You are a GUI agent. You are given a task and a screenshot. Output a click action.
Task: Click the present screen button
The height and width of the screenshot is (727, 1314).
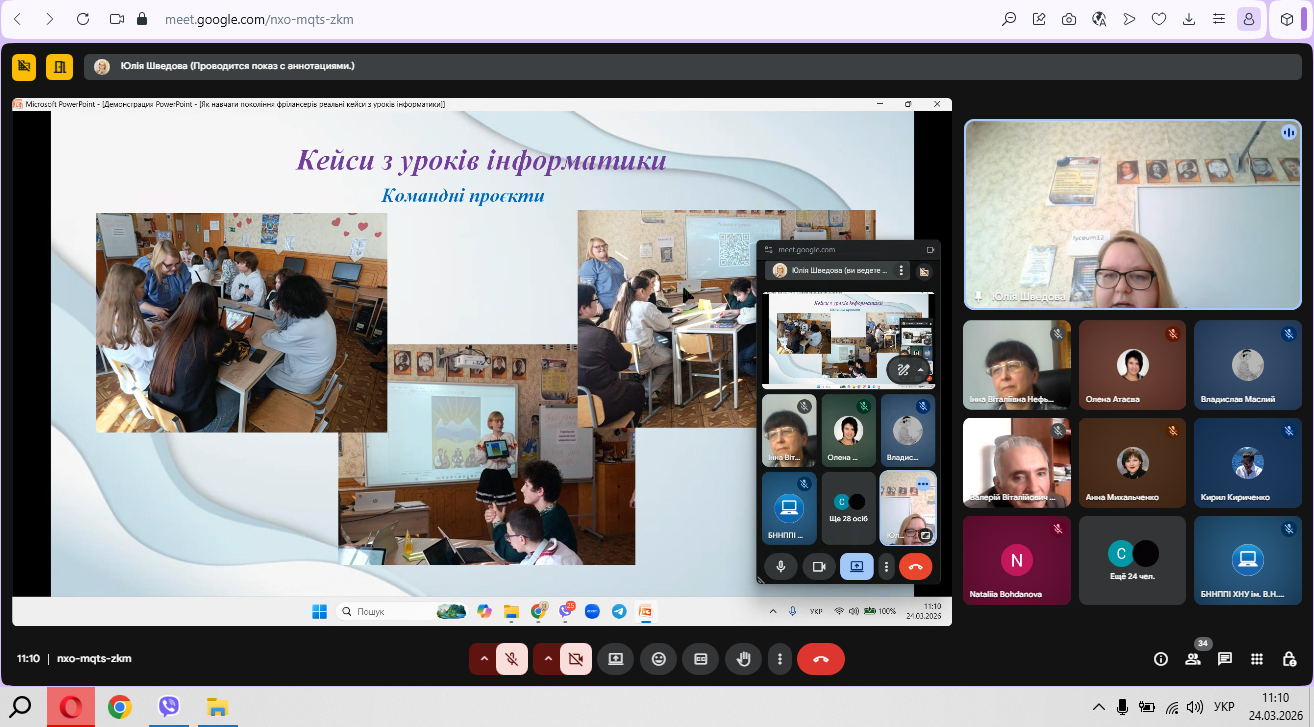pyautogui.click(x=616, y=659)
